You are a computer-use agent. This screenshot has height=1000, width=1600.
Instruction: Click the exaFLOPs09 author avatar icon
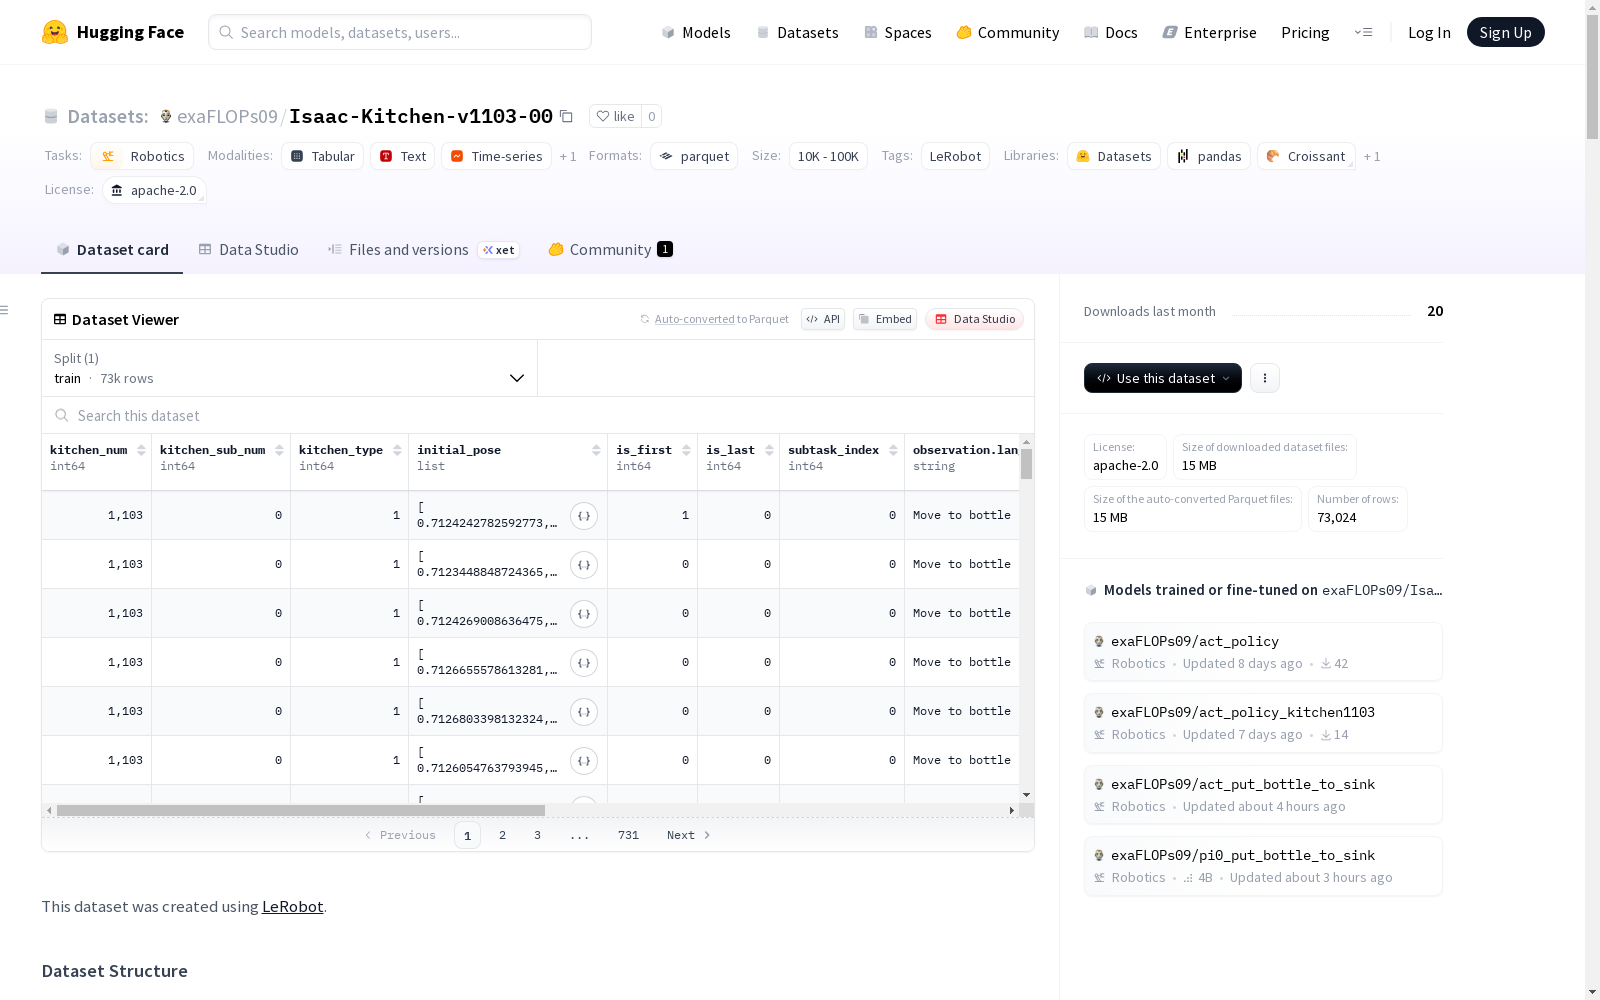[166, 116]
